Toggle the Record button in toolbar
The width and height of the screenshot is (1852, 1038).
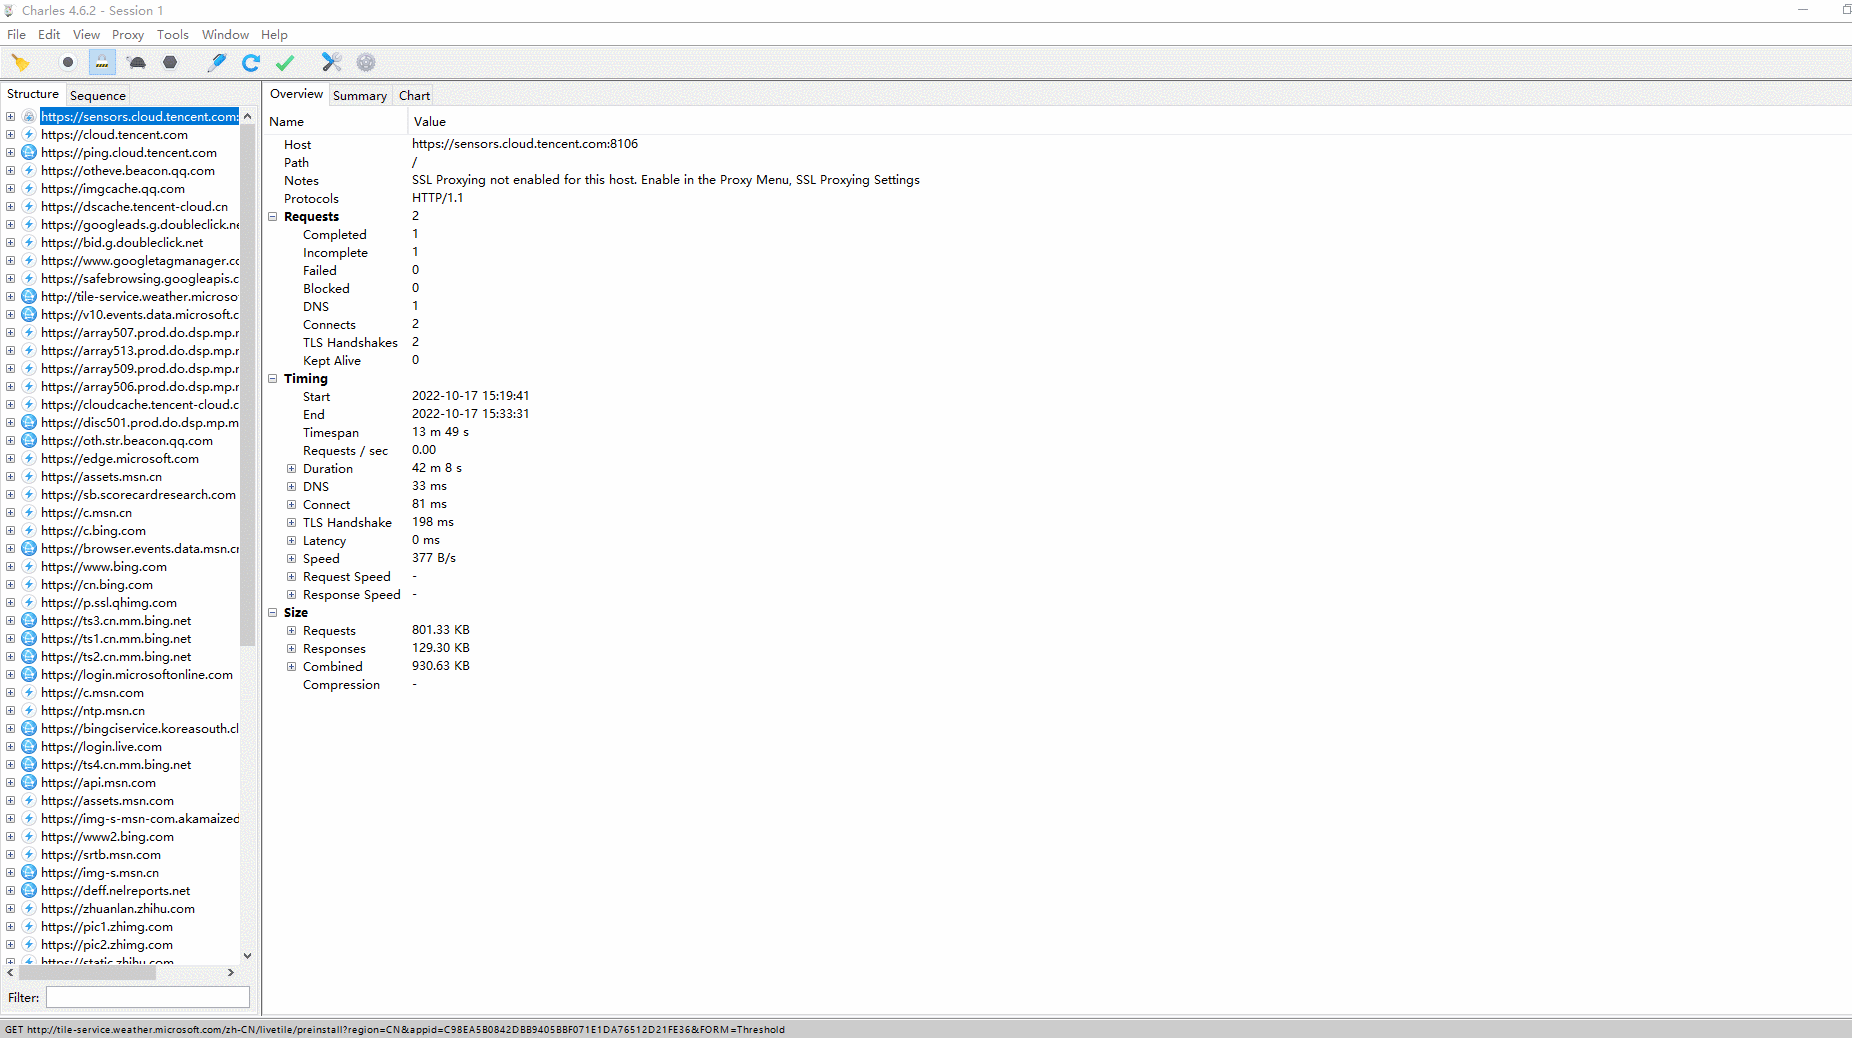(x=67, y=63)
